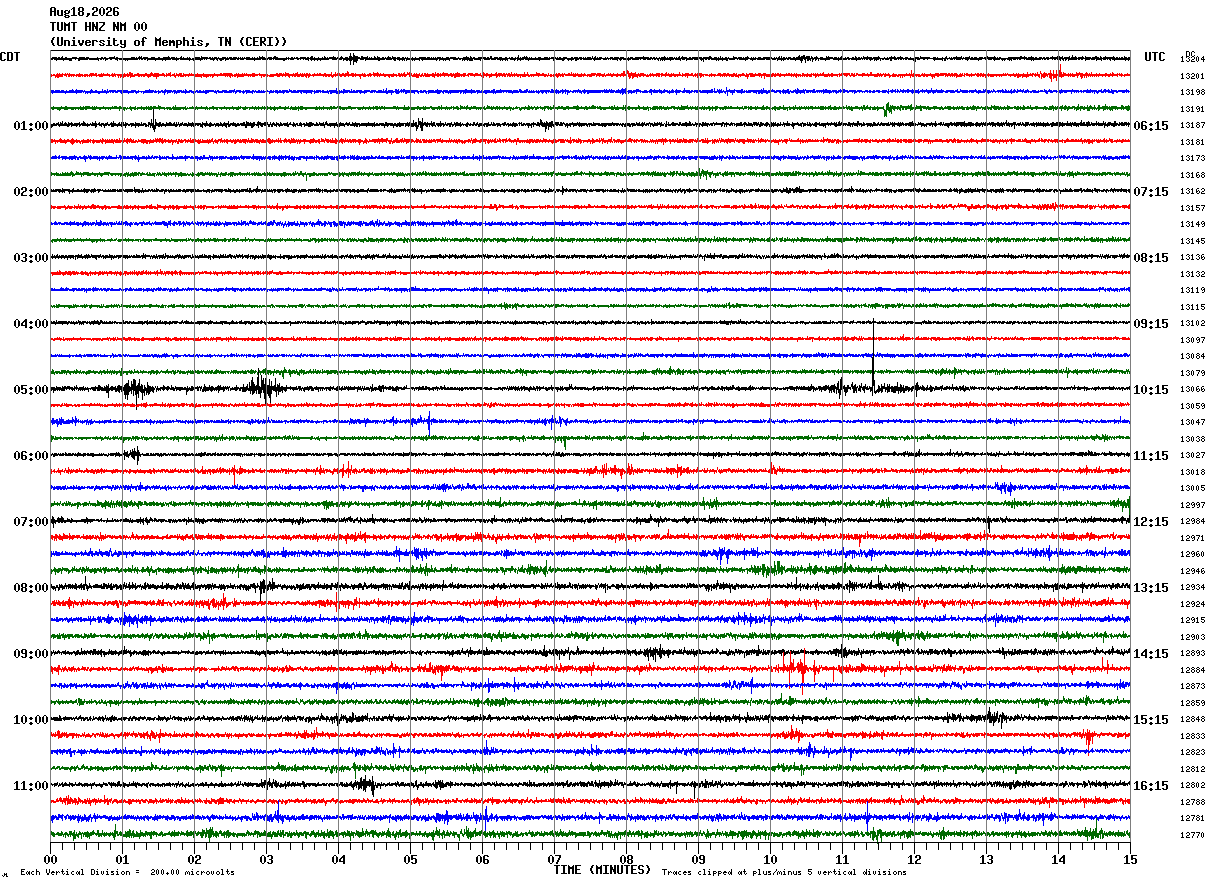Image resolution: width=1210 pixels, height=886 pixels.
Task: Click the 14:15 UTC time label
Action: (x=1151, y=654)
